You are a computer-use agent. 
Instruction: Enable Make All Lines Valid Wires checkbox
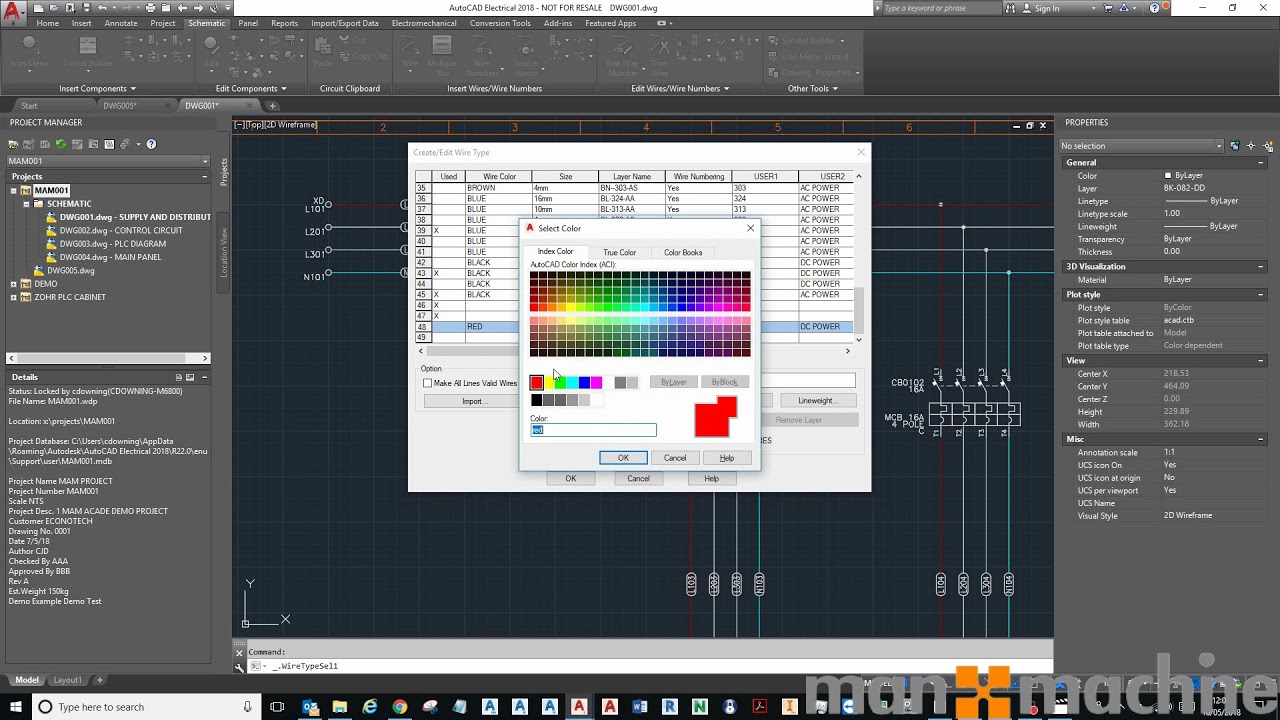click(x=428, y=383)
